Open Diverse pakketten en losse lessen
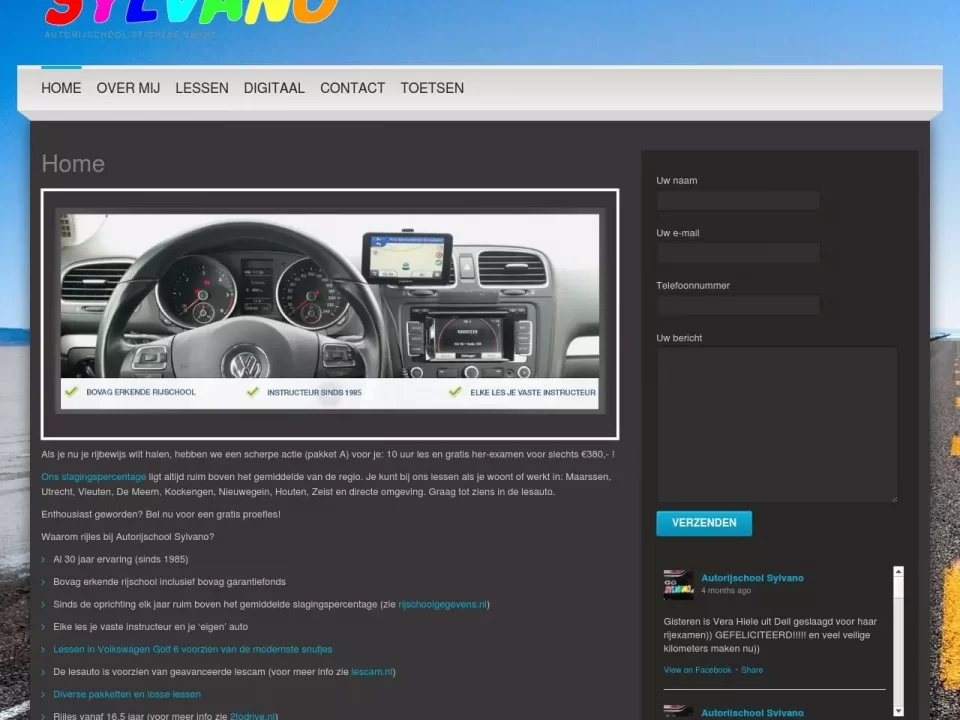Image resolution: width=960 pixels, height=720 pixels. coord(127,694)
